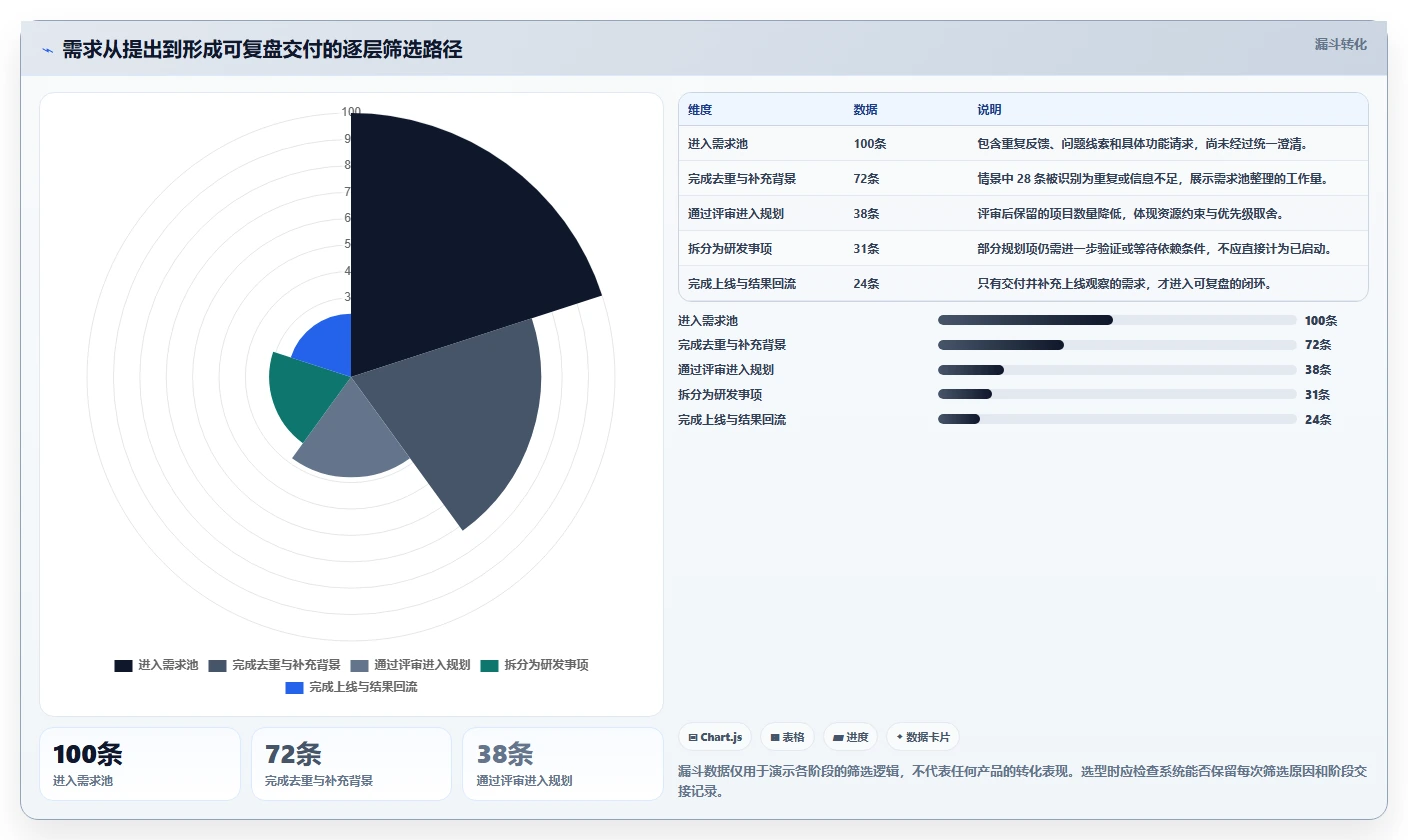Click the description starting 只有交付并补充
The width and height of the screenshot is (1408, 840).
click(1124, 284)
